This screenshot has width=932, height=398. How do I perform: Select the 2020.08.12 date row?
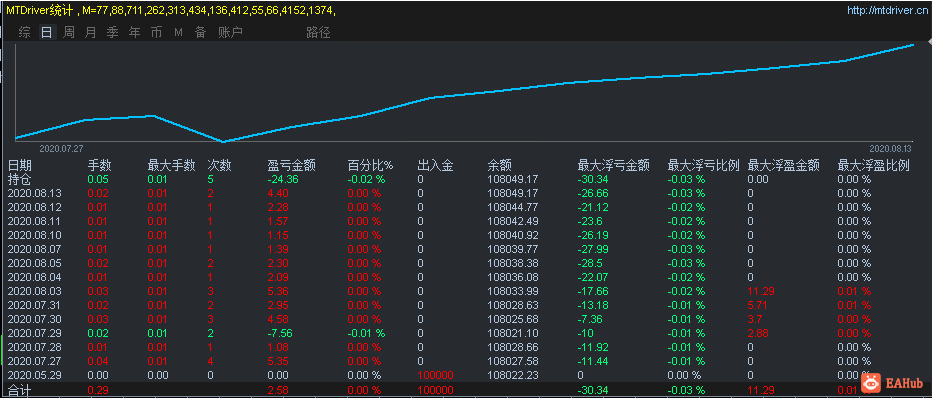466,207
